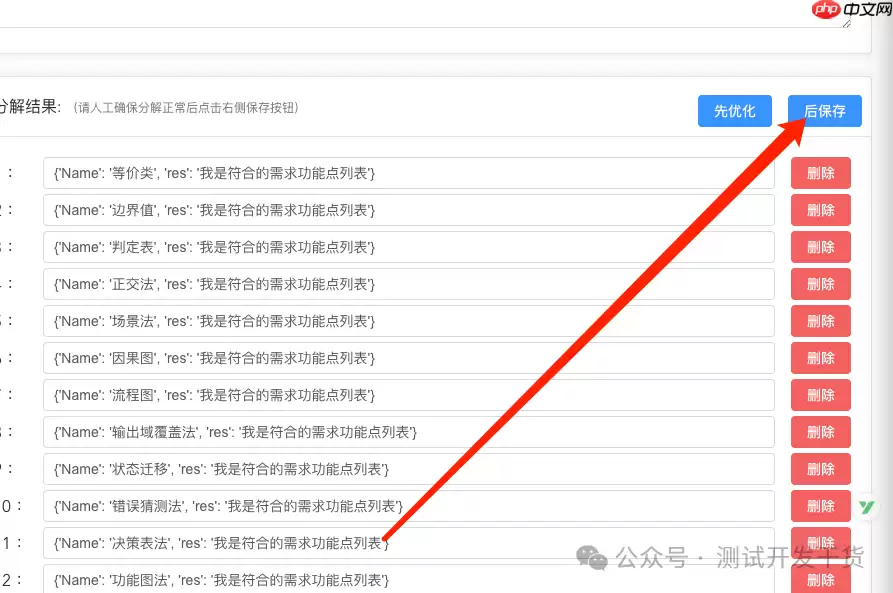Click the 先优化 optimize button
Viewport: 893px width, 593px height.
[x=734, y=111]
